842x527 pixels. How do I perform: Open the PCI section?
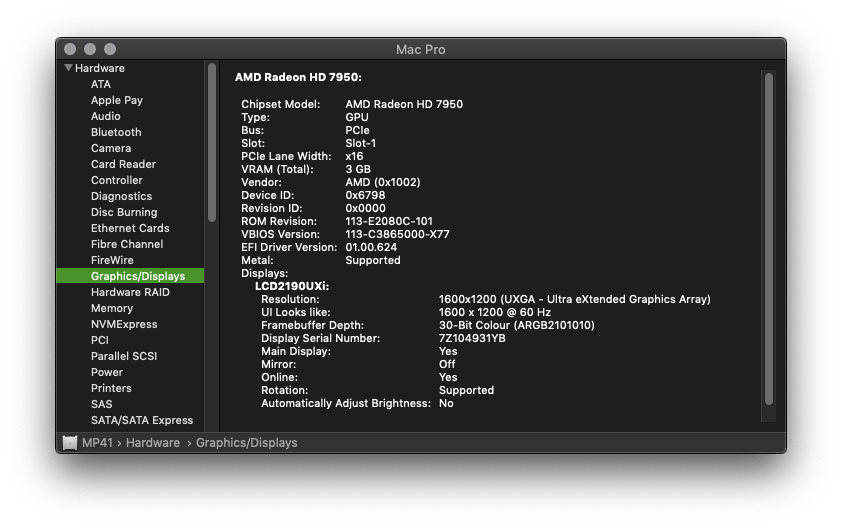click(x=99, y=340)
